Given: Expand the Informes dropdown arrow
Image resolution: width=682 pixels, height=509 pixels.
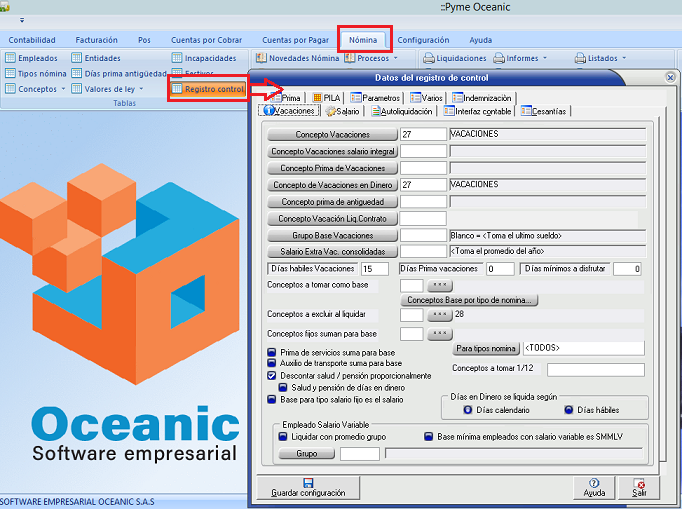Looking at the screenshot, I should [545, 58].
